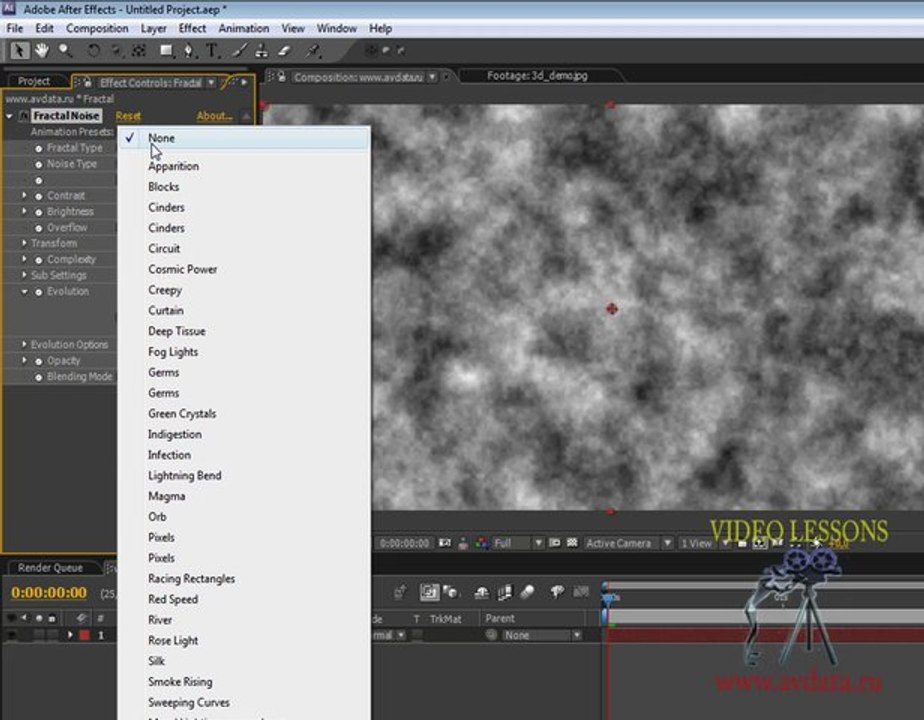Select the Clone Stamp tool
Image resolution: width=924 pixels, height=720 pixels.
(262, 51)
